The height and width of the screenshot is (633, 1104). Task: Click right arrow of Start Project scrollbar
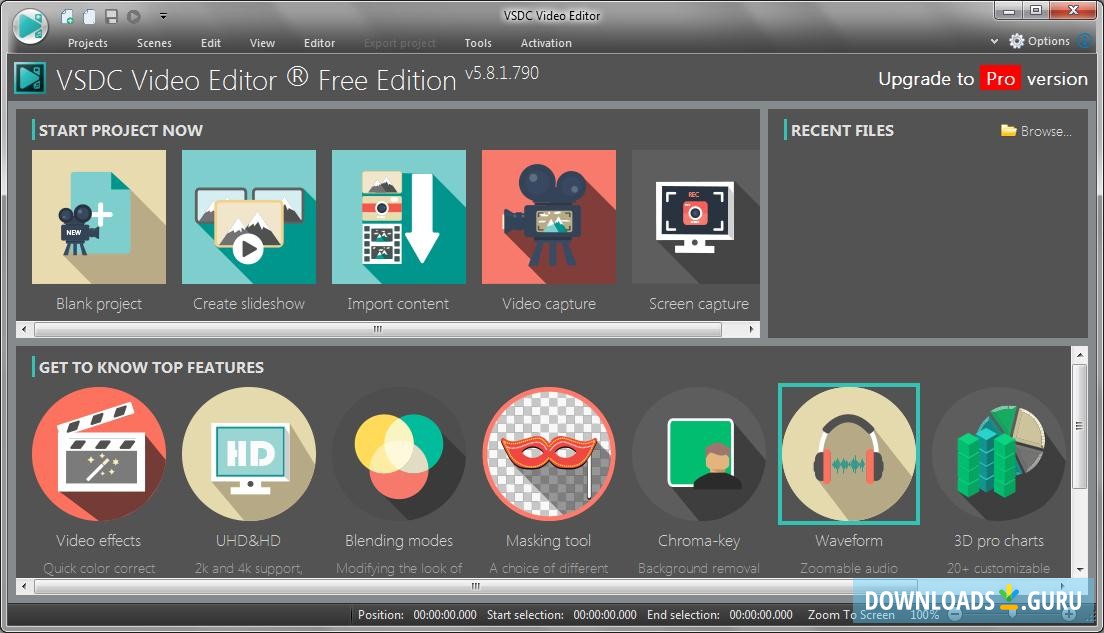tap(751, 329)
